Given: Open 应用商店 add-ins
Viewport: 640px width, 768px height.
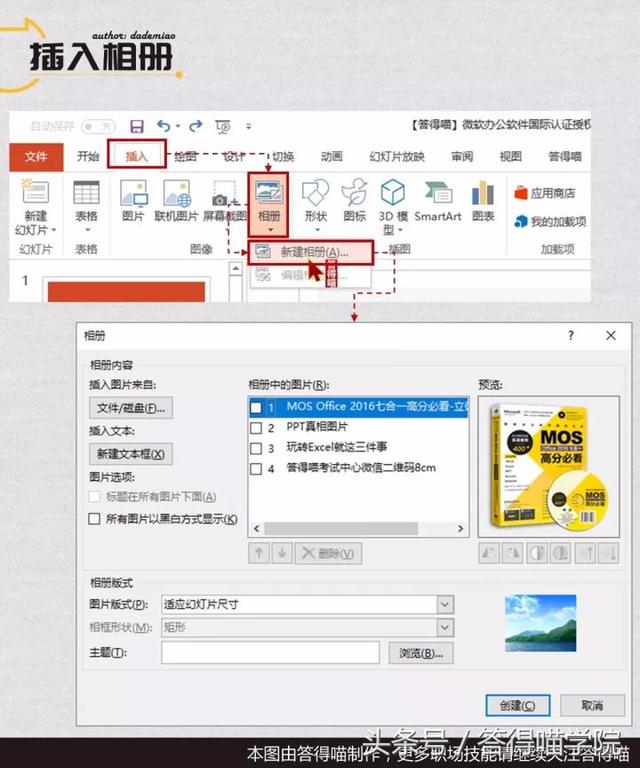Looking at the screenshot, I should [545, 193].
